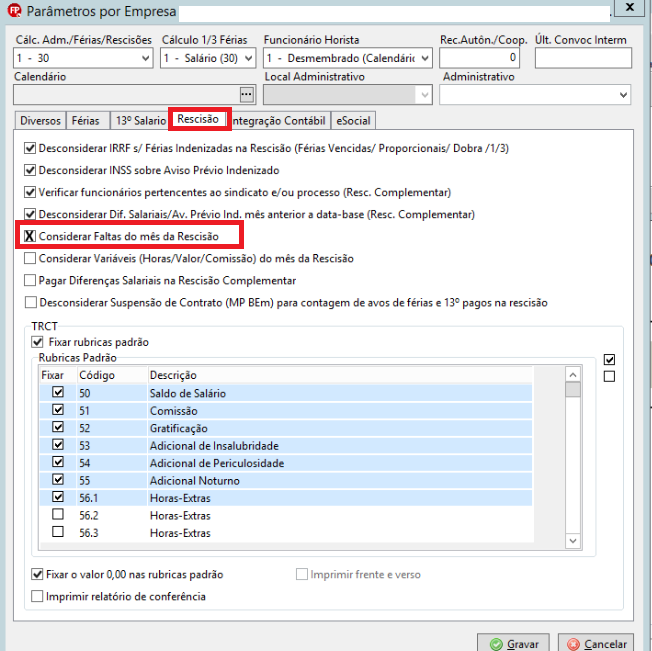The height and width of the screenshot is (651, 652).
Task: Switch to the eSocial tab
Action: point(353,121)
